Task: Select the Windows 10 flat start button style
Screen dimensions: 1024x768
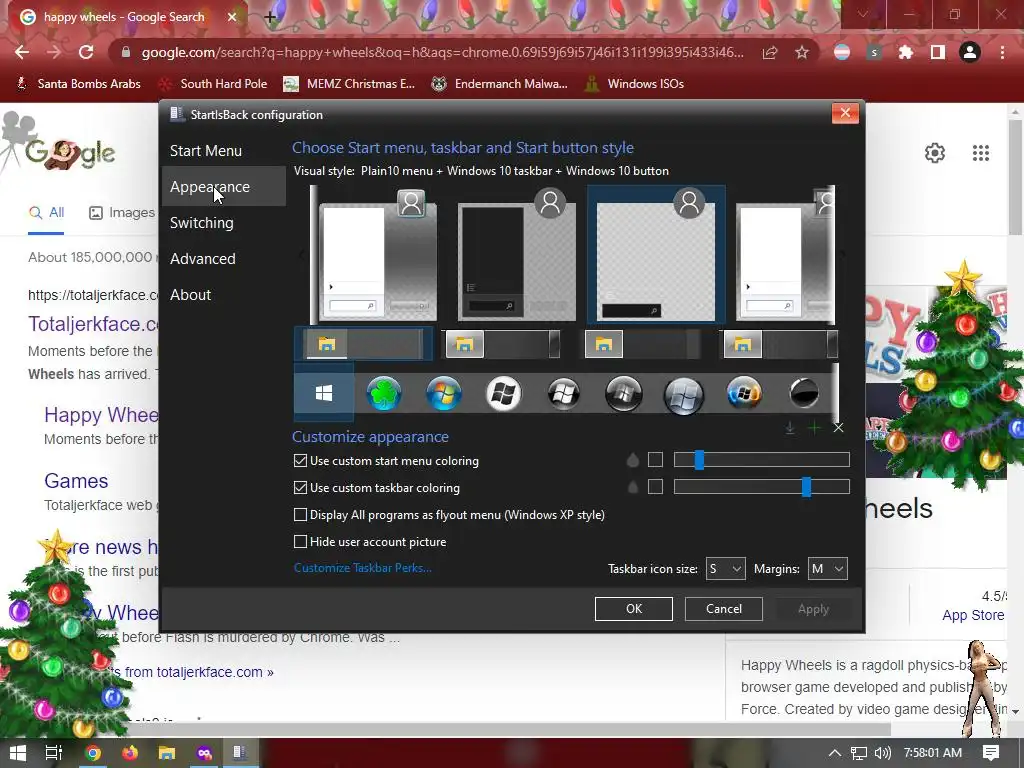Action: tap(324, 393)
